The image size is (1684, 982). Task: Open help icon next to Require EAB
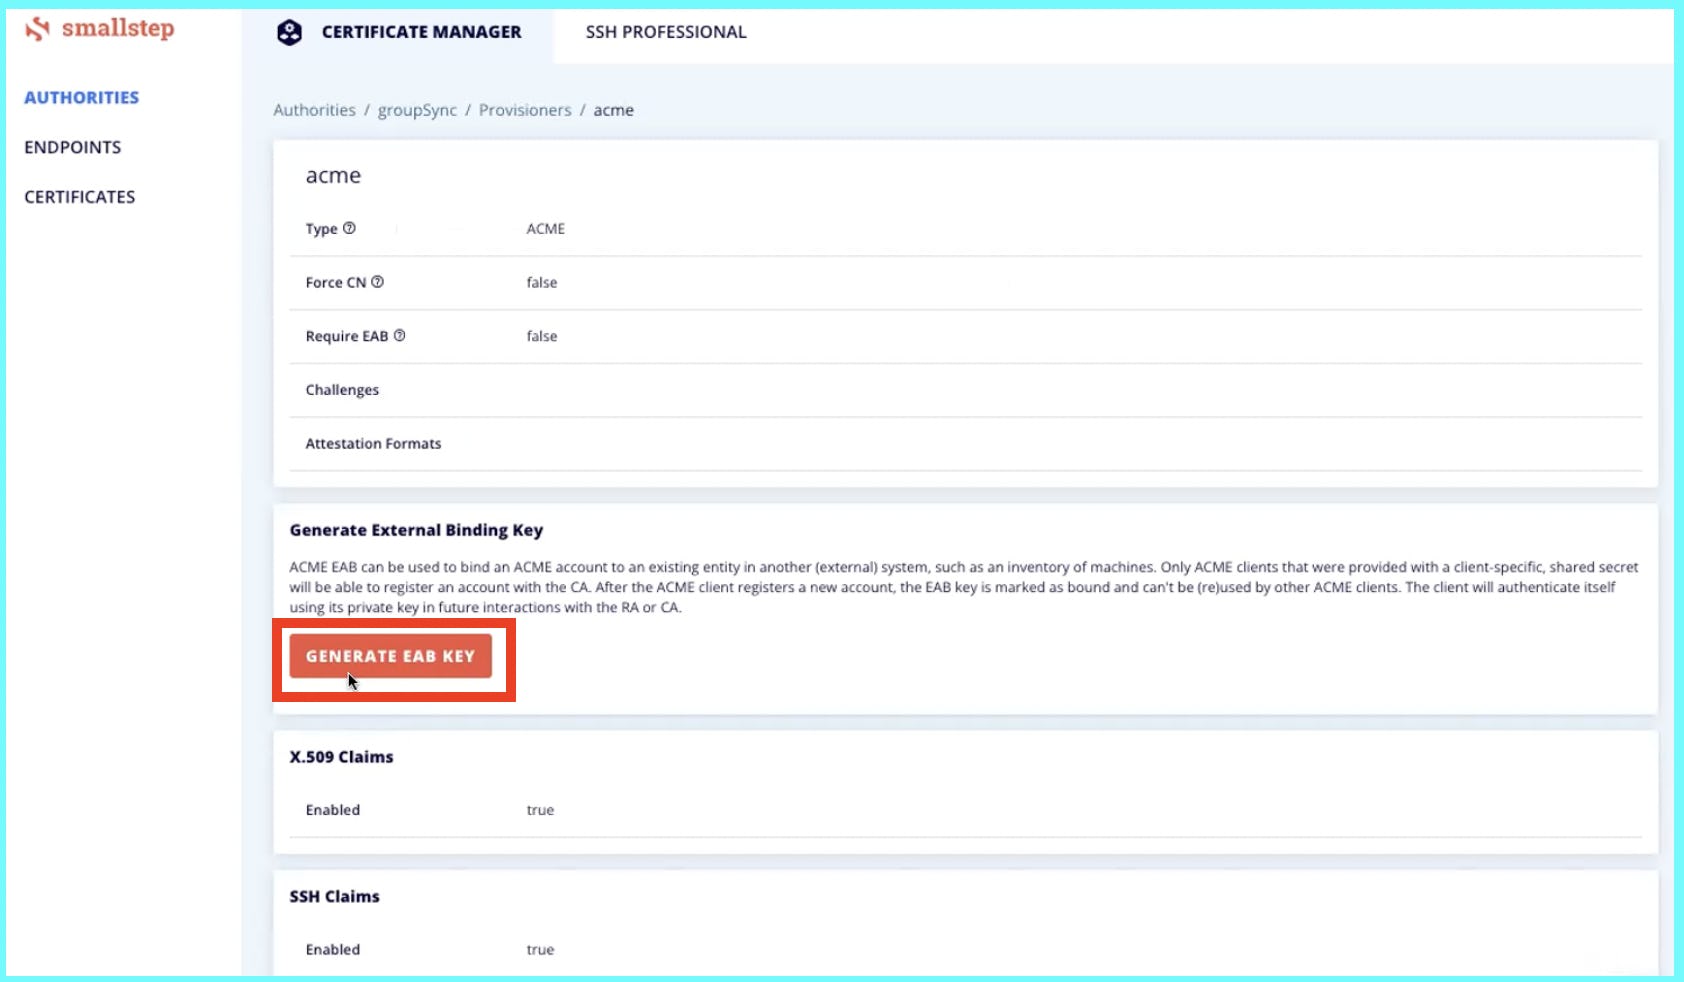(x=399, y=336)
